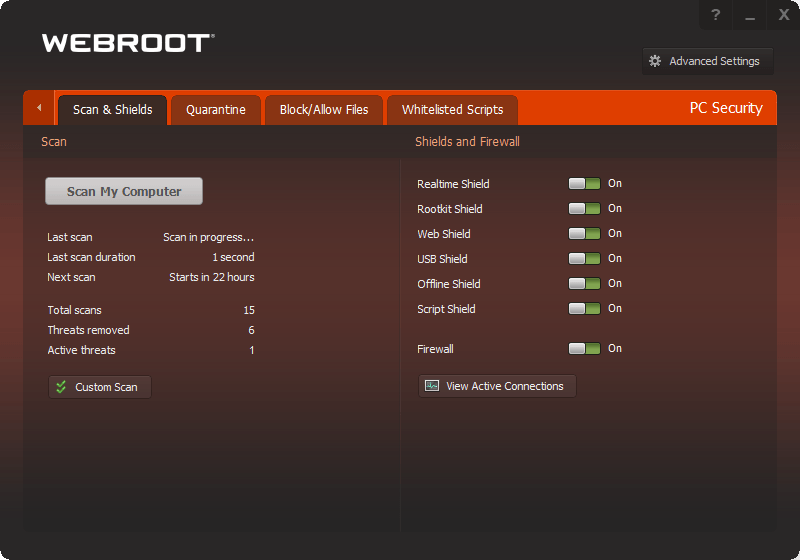
Task: Click the Script Shield label
Action: point(446,309)
